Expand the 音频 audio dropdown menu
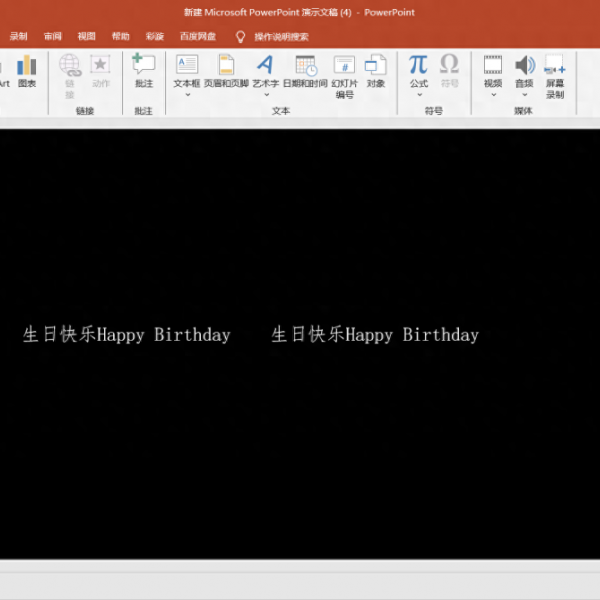 pyautogui.click(x=524, y=95)
